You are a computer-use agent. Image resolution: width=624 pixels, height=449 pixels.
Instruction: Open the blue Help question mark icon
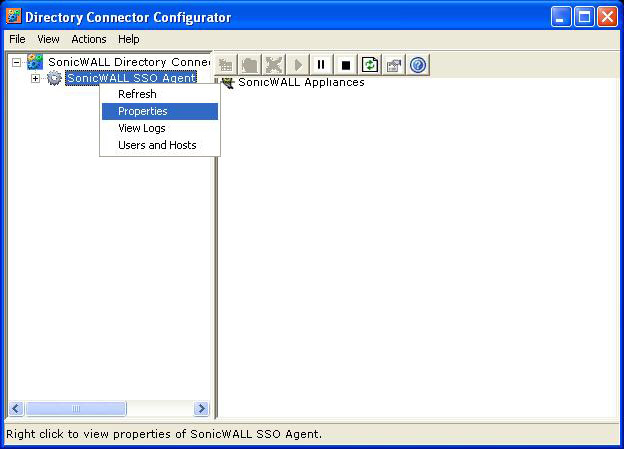pos(418,64)
